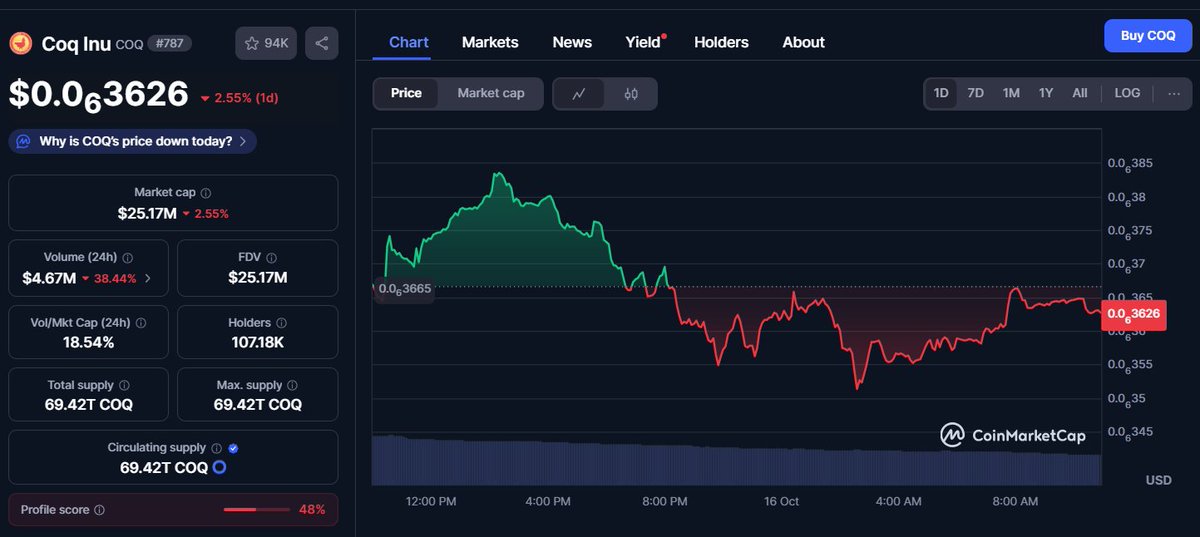This screenshot has width=1200, height=537.
Task: Open the more options ellipsis on the chart
Action: tap(1174, 93)
